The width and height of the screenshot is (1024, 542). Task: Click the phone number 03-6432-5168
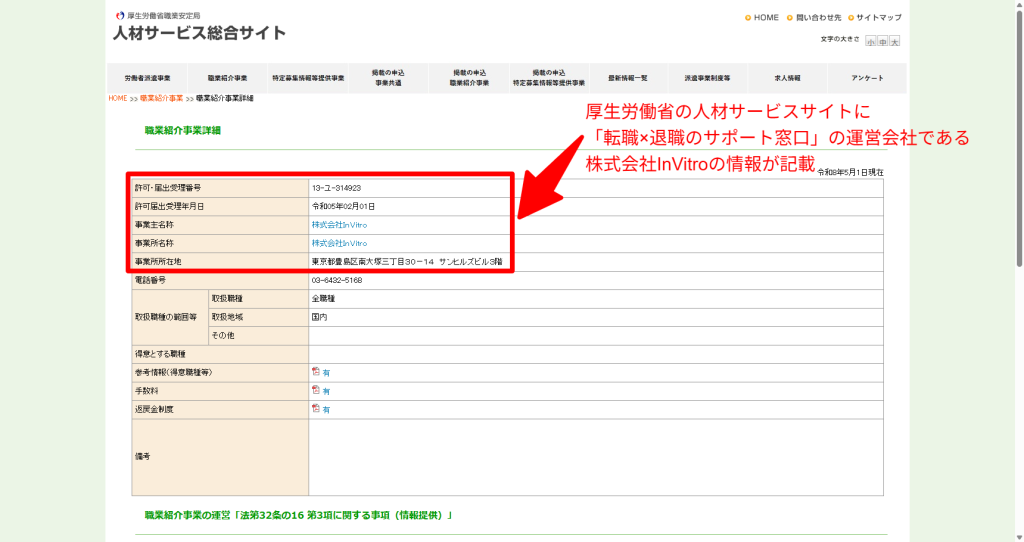[337, 280]
